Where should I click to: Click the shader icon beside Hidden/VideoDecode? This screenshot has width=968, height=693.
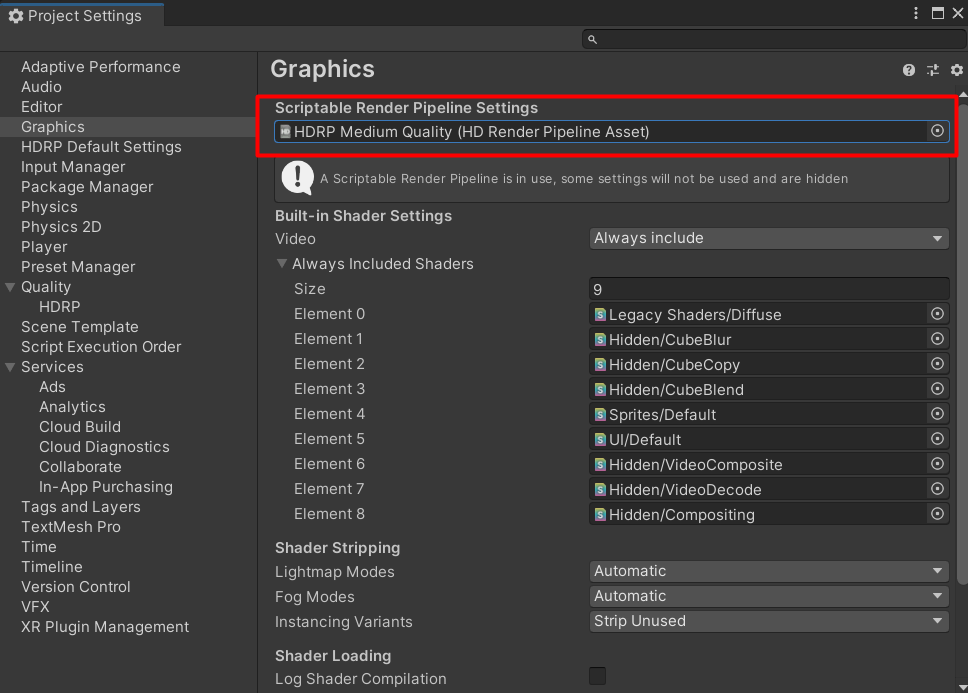[x=600, y=489]
